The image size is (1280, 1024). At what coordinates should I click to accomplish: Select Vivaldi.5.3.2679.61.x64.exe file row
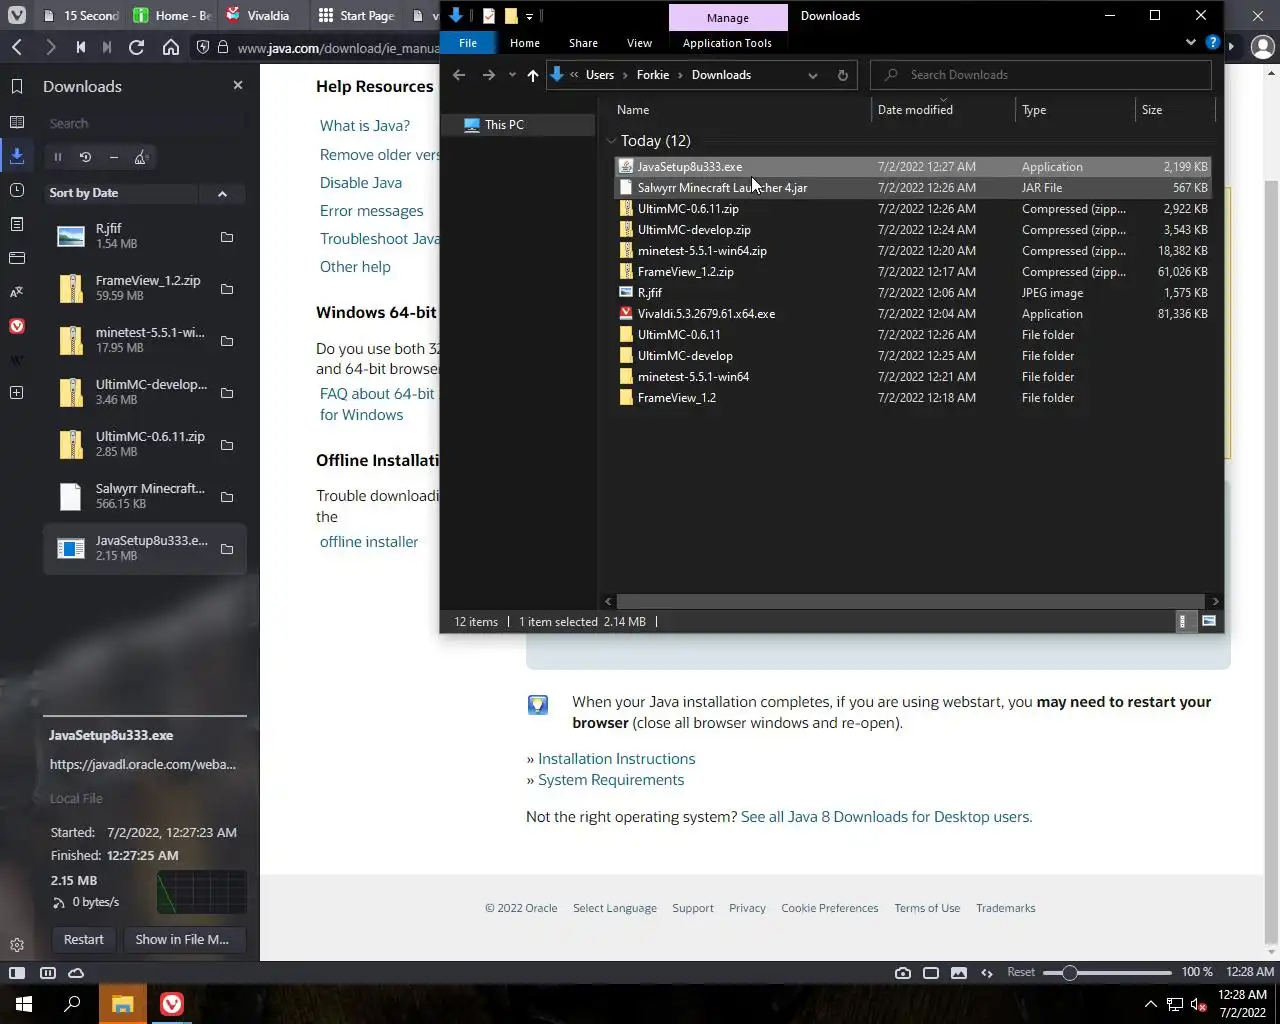pyautogui.click(x=911, y=314)
